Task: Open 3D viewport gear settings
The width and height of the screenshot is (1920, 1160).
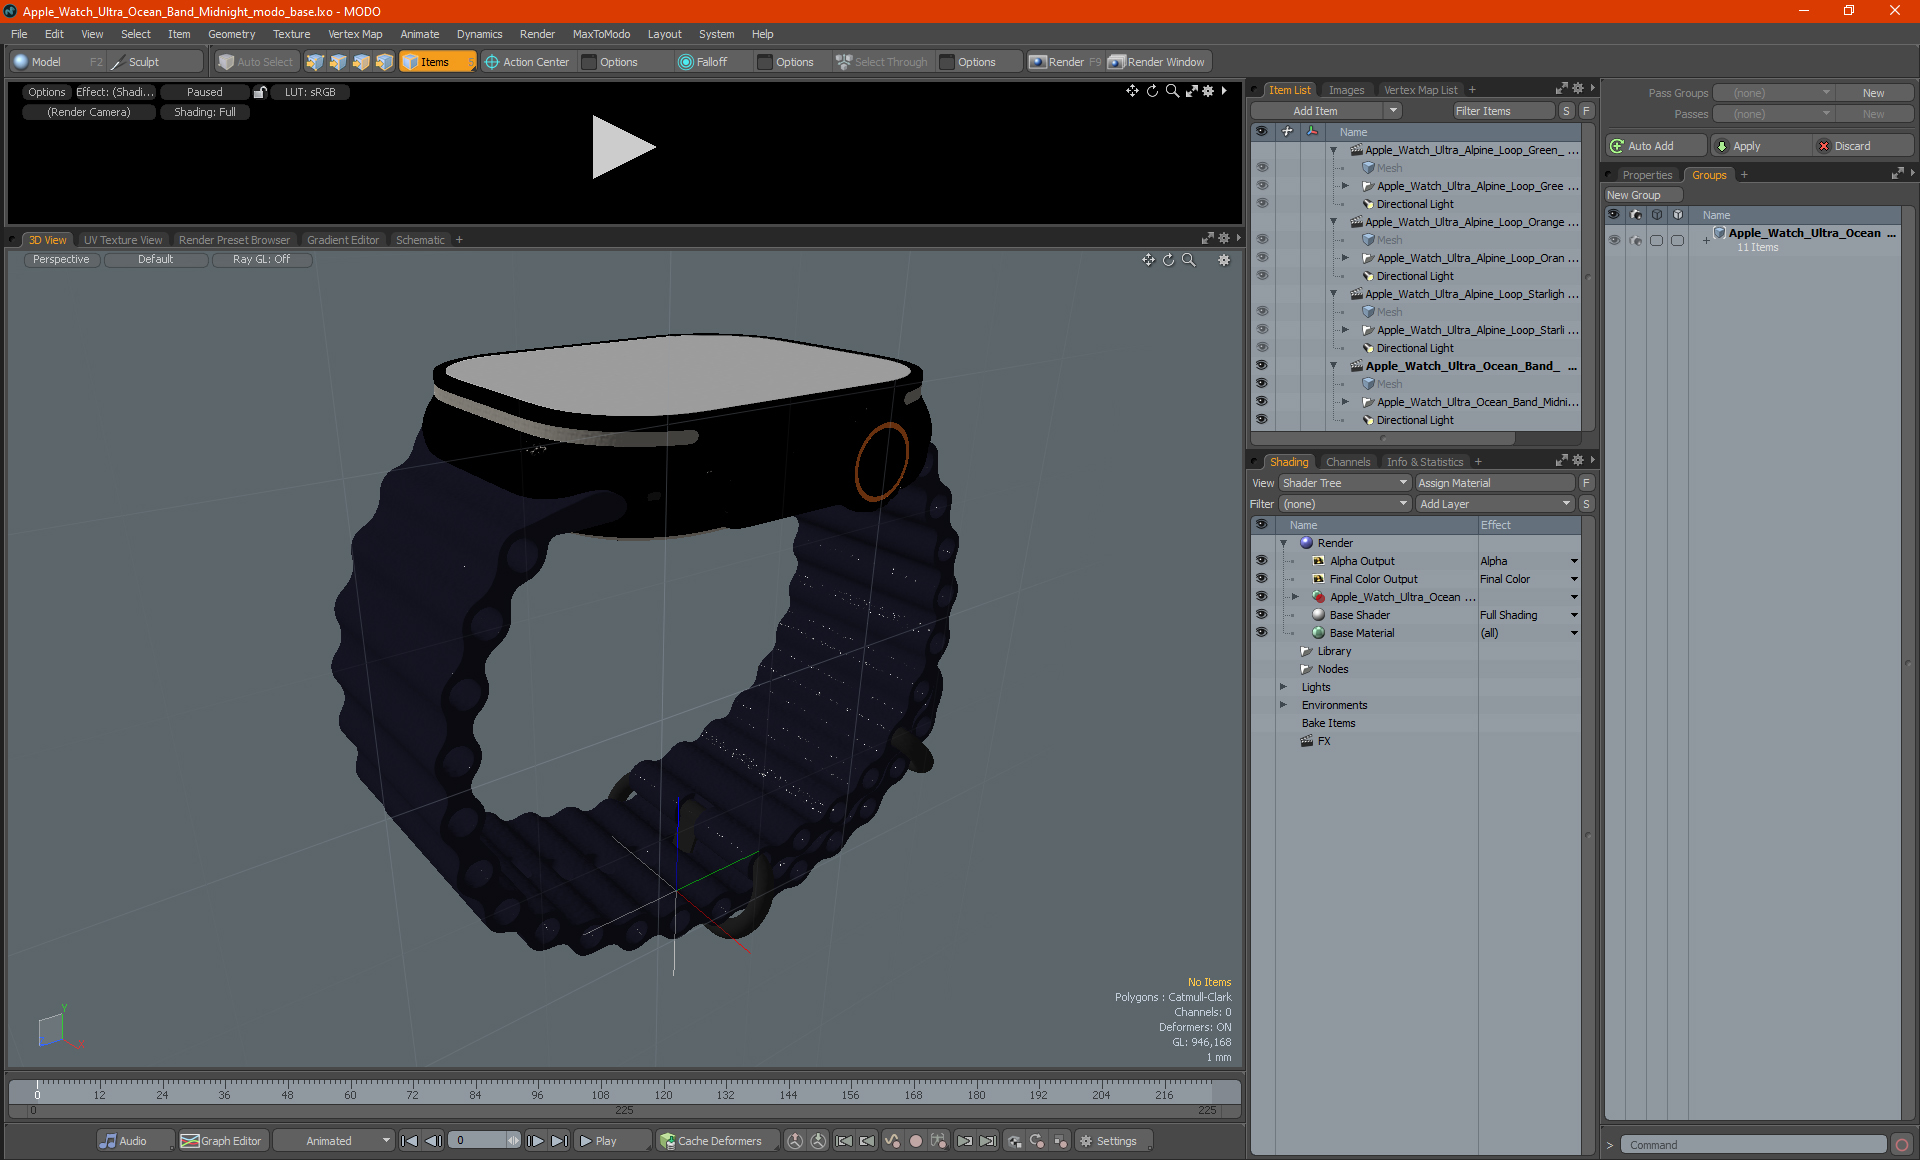Action: pos(1223,260)
